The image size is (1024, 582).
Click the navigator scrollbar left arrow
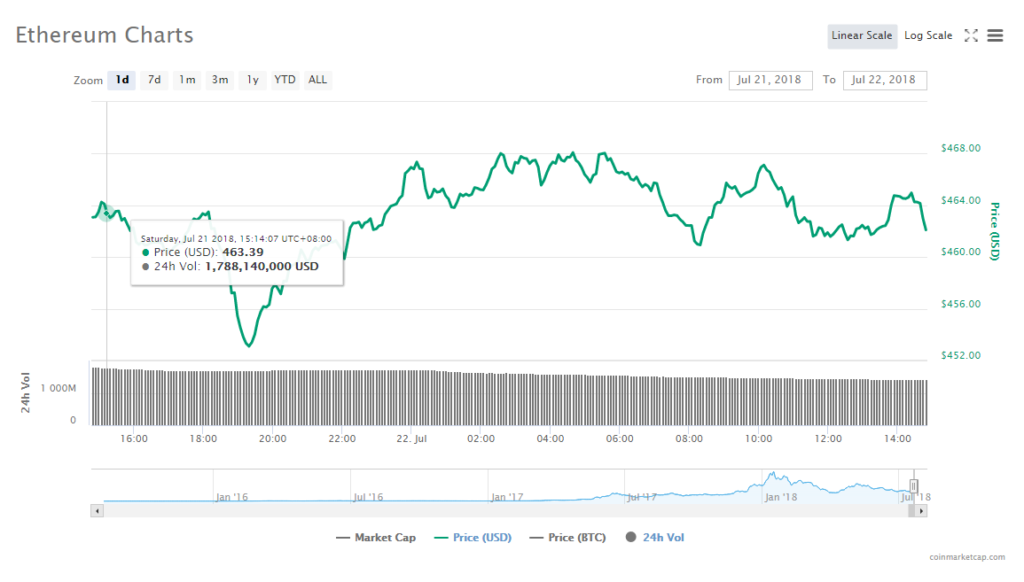coord(97,511)
